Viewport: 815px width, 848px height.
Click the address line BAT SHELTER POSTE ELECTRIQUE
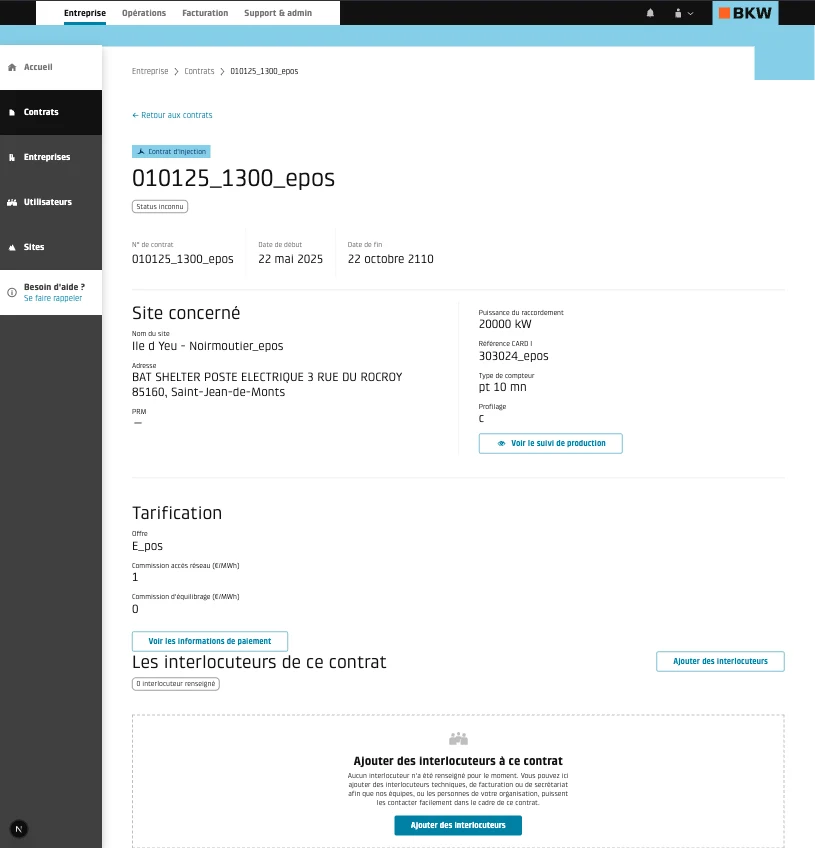267,377
